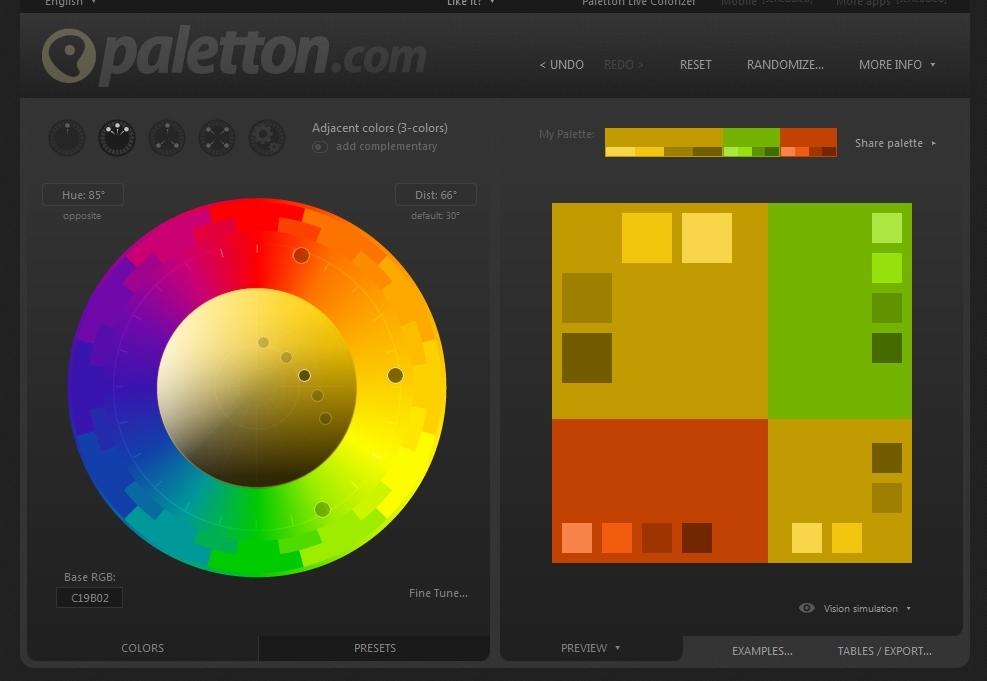
Task: Click the Base RGB input field C19B02
Action: point(90,598)
